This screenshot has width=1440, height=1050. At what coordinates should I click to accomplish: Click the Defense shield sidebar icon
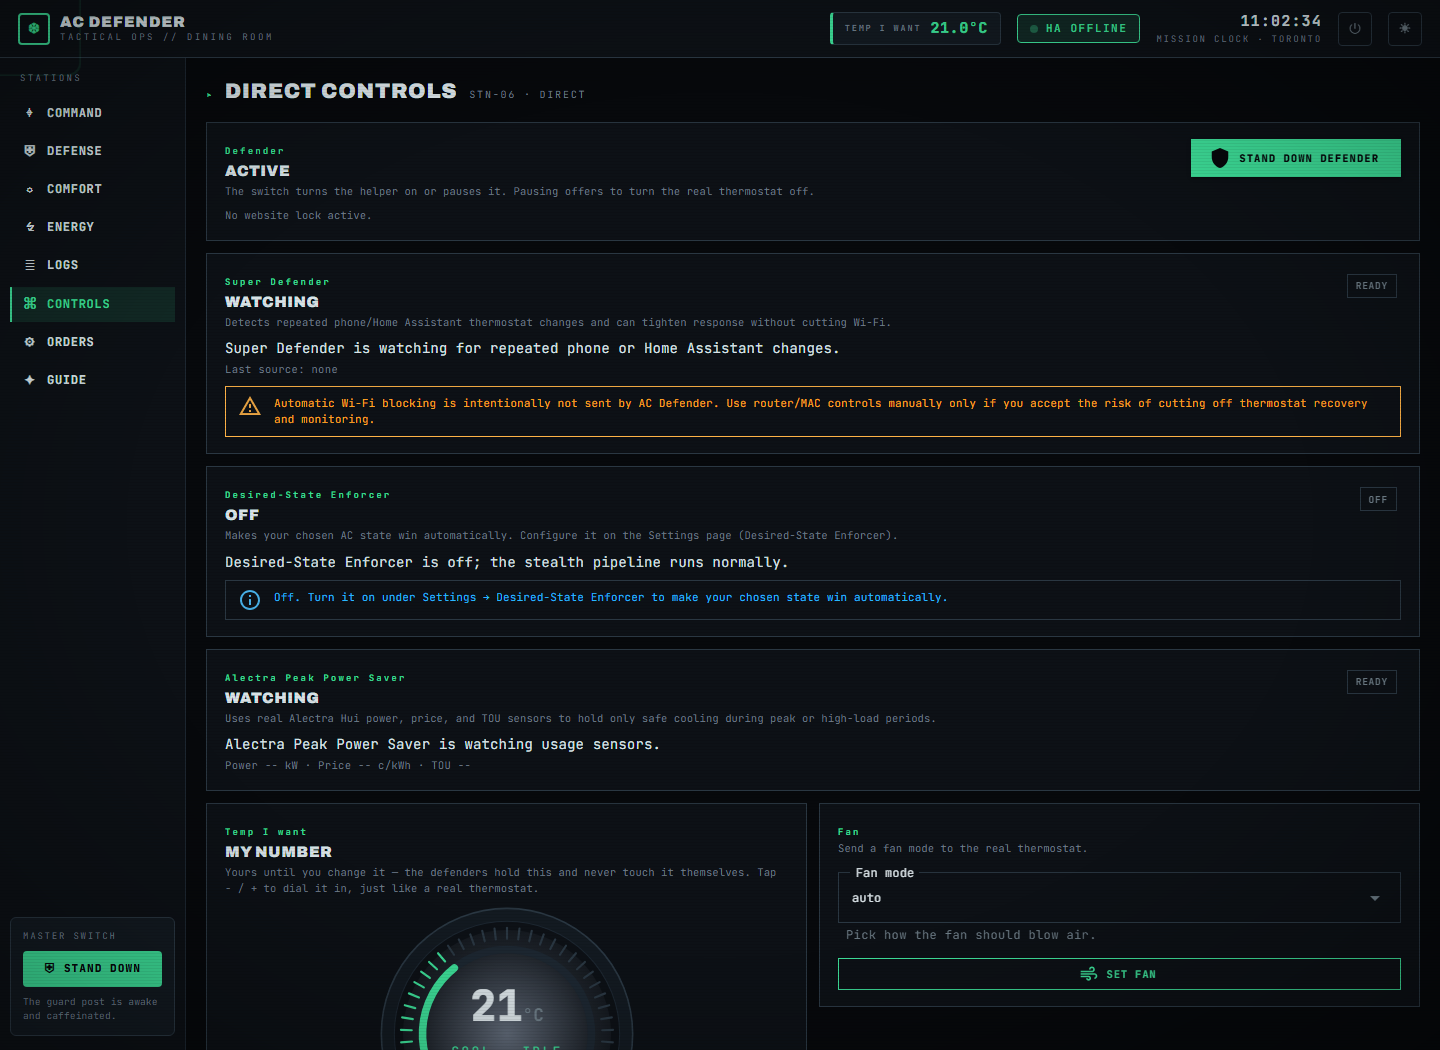click(x=30, y=151)
